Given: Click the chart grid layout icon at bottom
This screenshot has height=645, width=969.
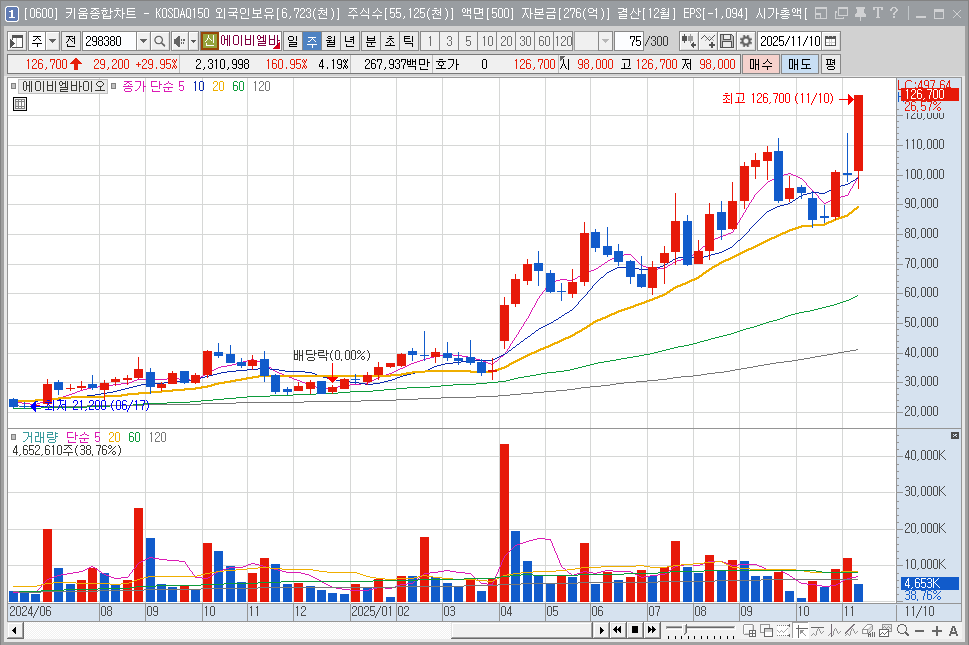Looking at the screenshot, I should pyautogui.click(x=750, y=631).
